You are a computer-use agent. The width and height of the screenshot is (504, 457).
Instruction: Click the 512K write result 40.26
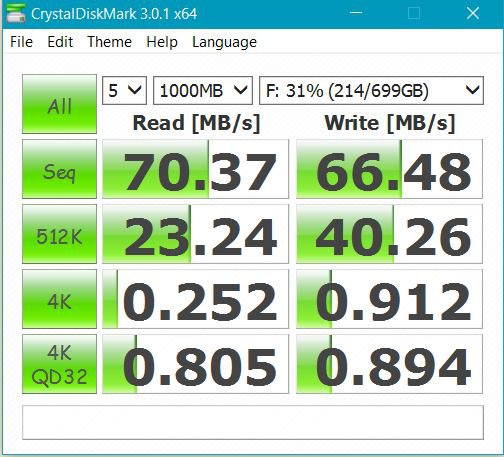389,234
